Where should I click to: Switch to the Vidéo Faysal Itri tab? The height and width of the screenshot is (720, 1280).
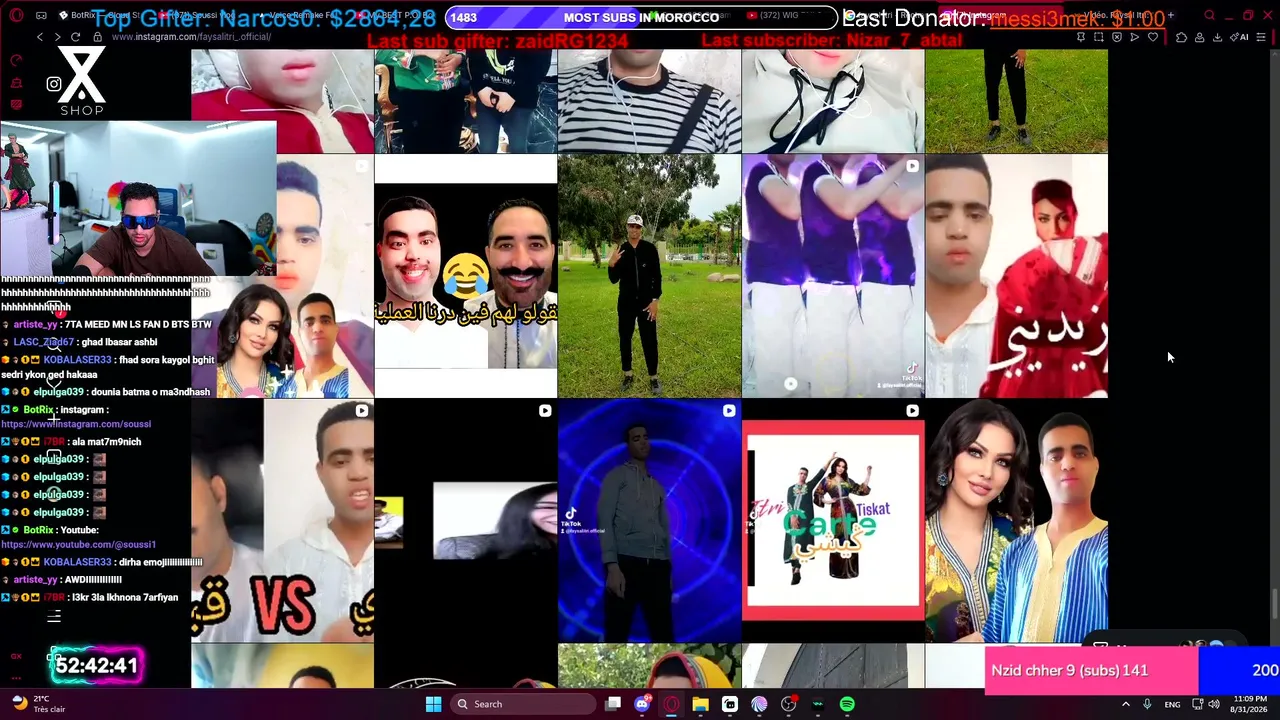coord(1115,15)
